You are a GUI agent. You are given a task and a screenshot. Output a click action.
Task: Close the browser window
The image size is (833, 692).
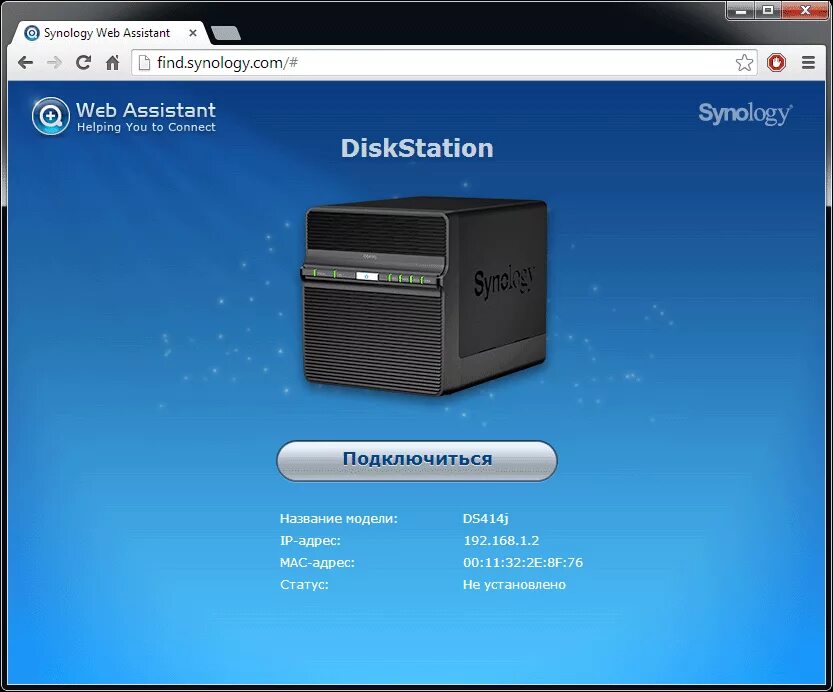click(x=805, y=10)
